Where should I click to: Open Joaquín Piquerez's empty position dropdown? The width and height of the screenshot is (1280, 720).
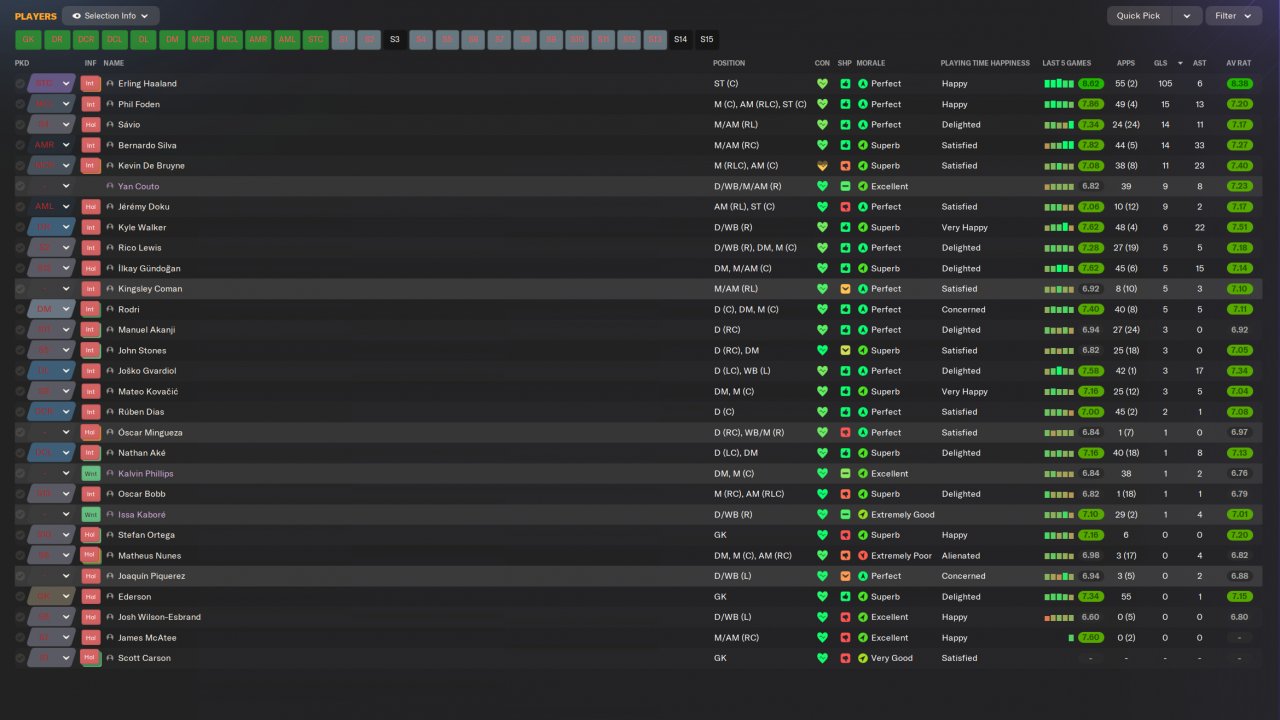coord(52,576)
